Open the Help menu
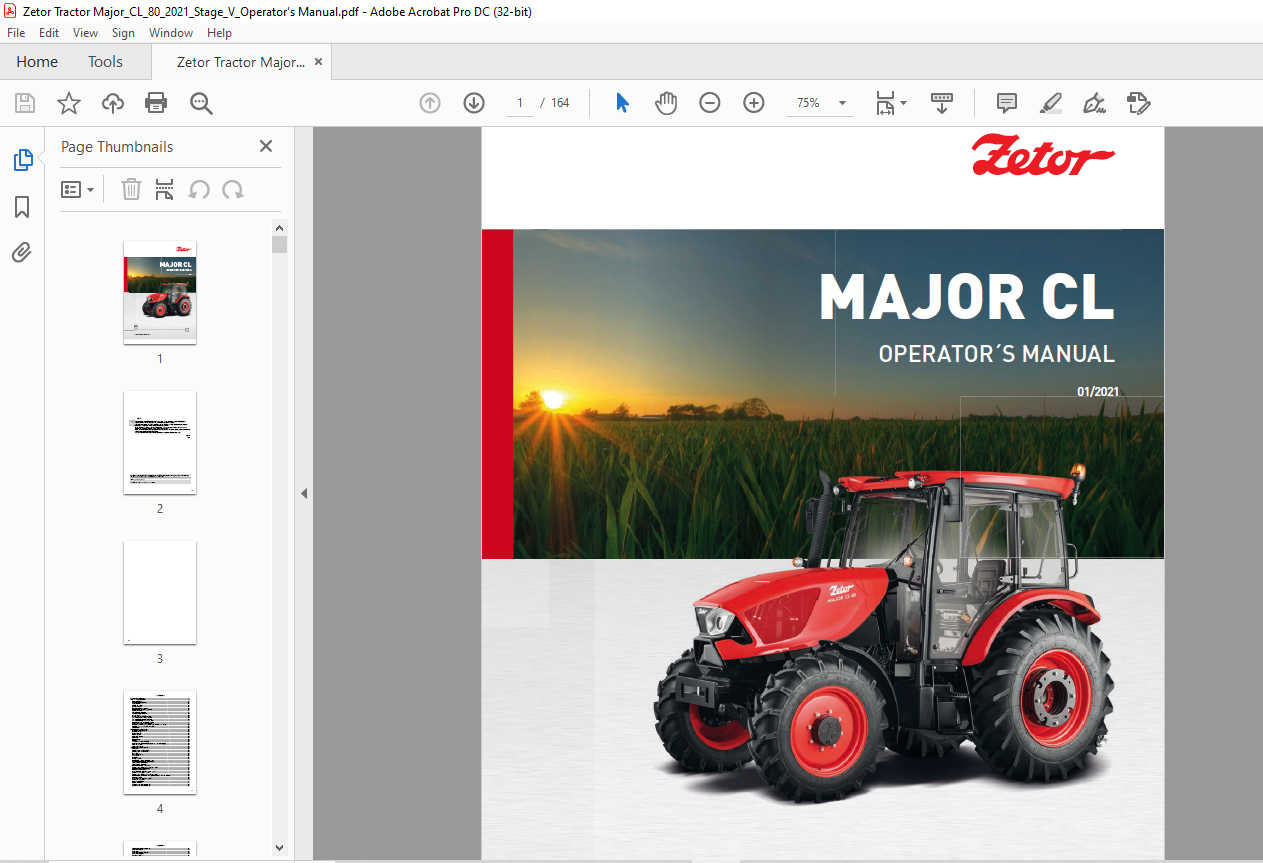Viewport: 1263px width, 863px height. [x=219, y=33]
